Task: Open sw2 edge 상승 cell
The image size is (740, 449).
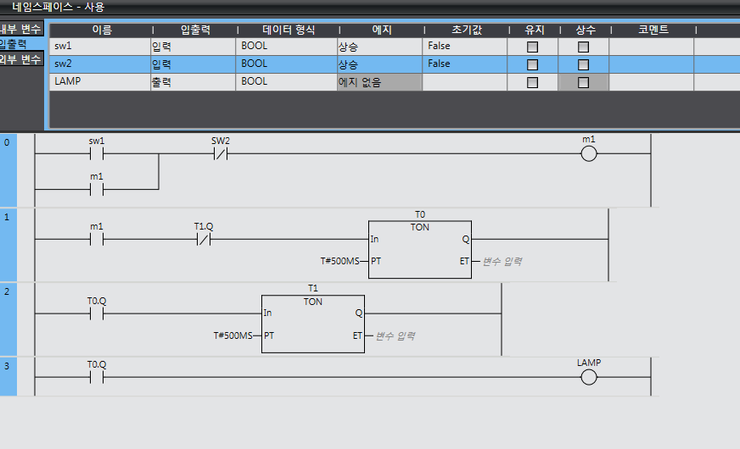Action: point(379,64)
